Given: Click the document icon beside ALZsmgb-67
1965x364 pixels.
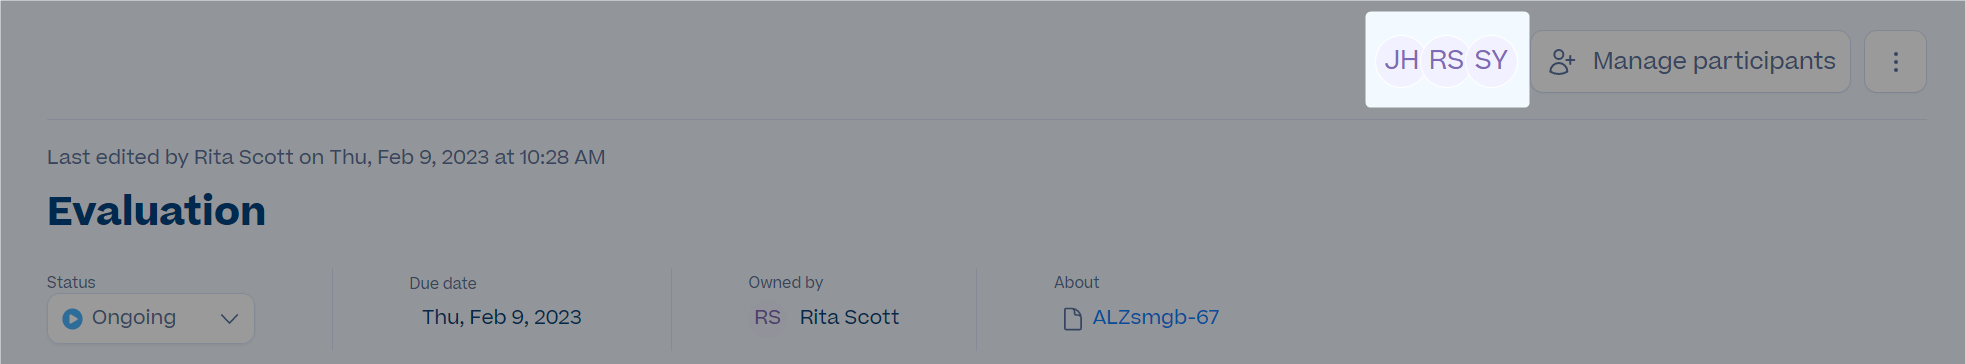Looking at the screenshot, I should [x=1072, y=318].
